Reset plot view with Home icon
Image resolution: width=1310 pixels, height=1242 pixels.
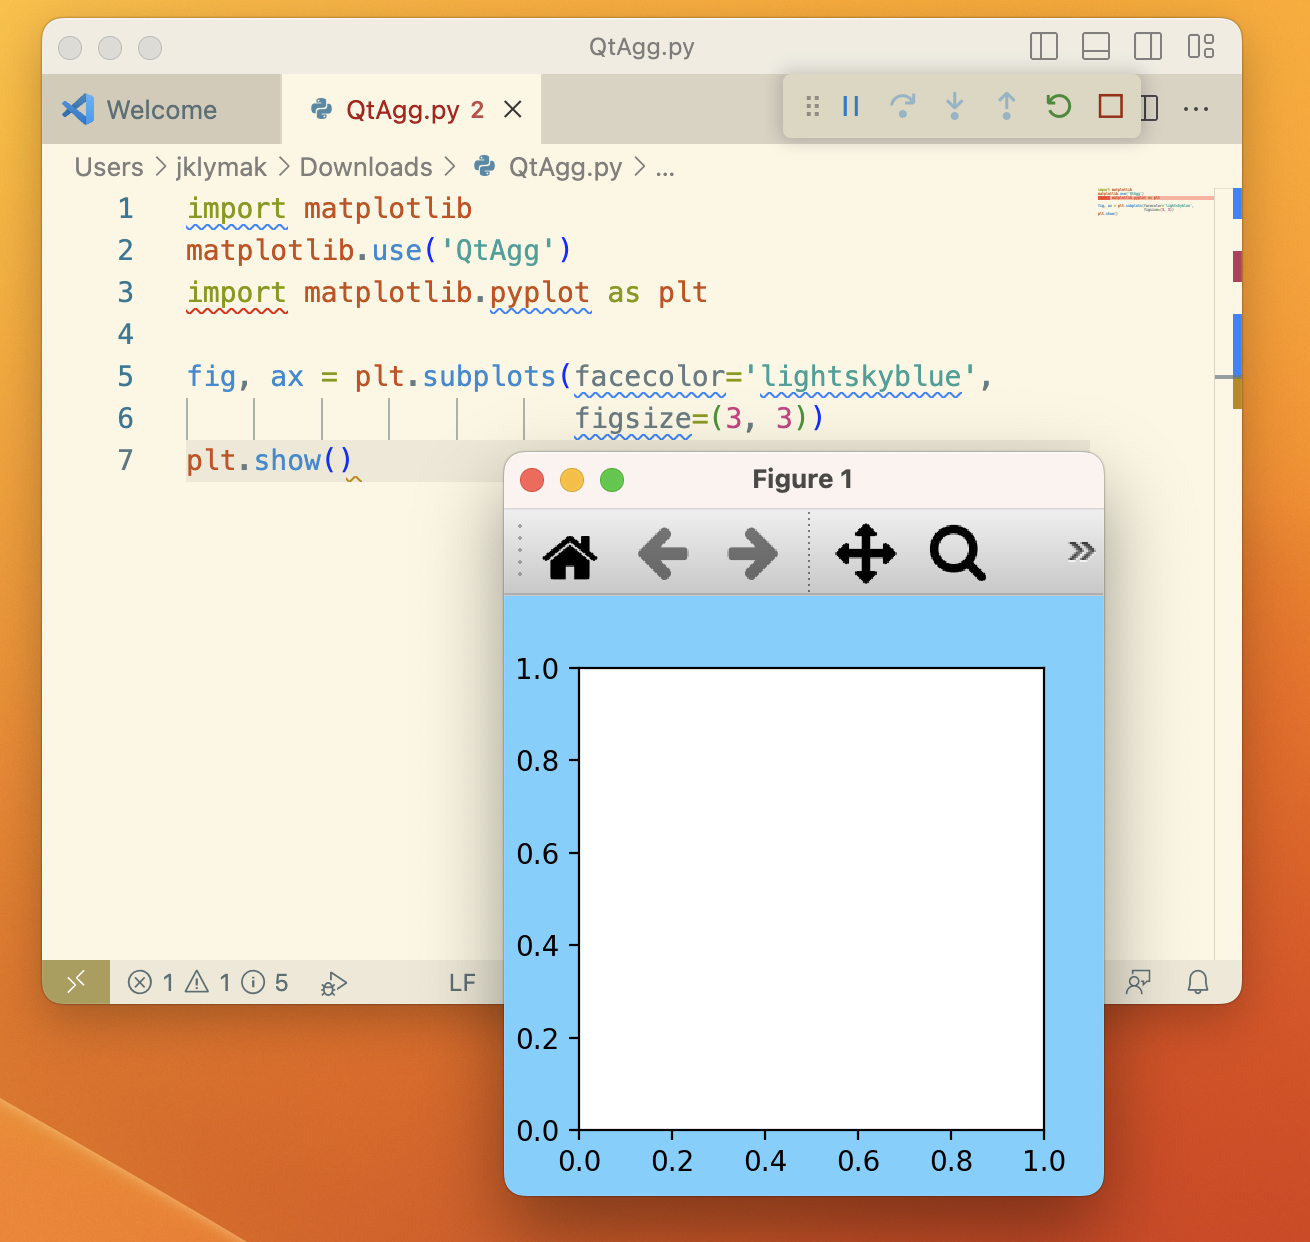[x=570, y=554]
